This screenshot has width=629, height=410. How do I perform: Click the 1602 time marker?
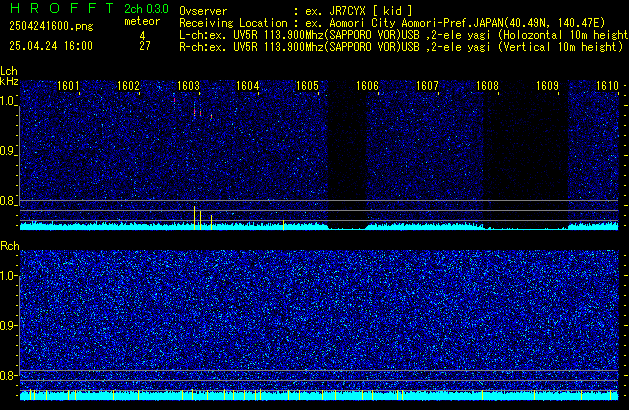[x=128, y=86]
